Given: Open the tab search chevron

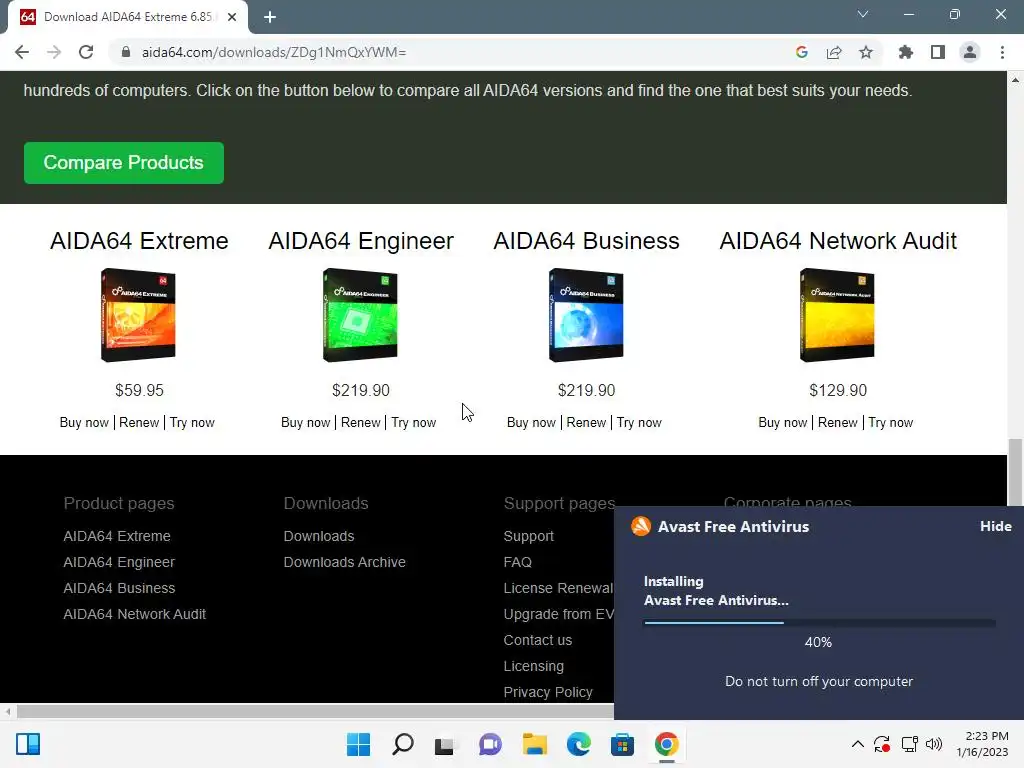Looking at the screenshot, I should (863, 14).
